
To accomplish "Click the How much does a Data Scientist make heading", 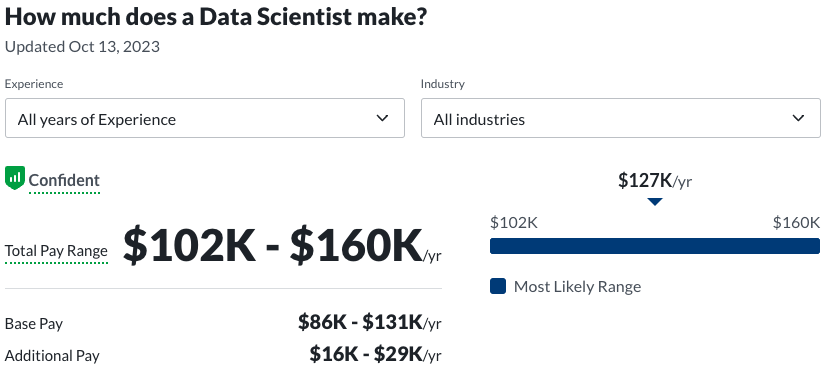I will coord(216,17).
